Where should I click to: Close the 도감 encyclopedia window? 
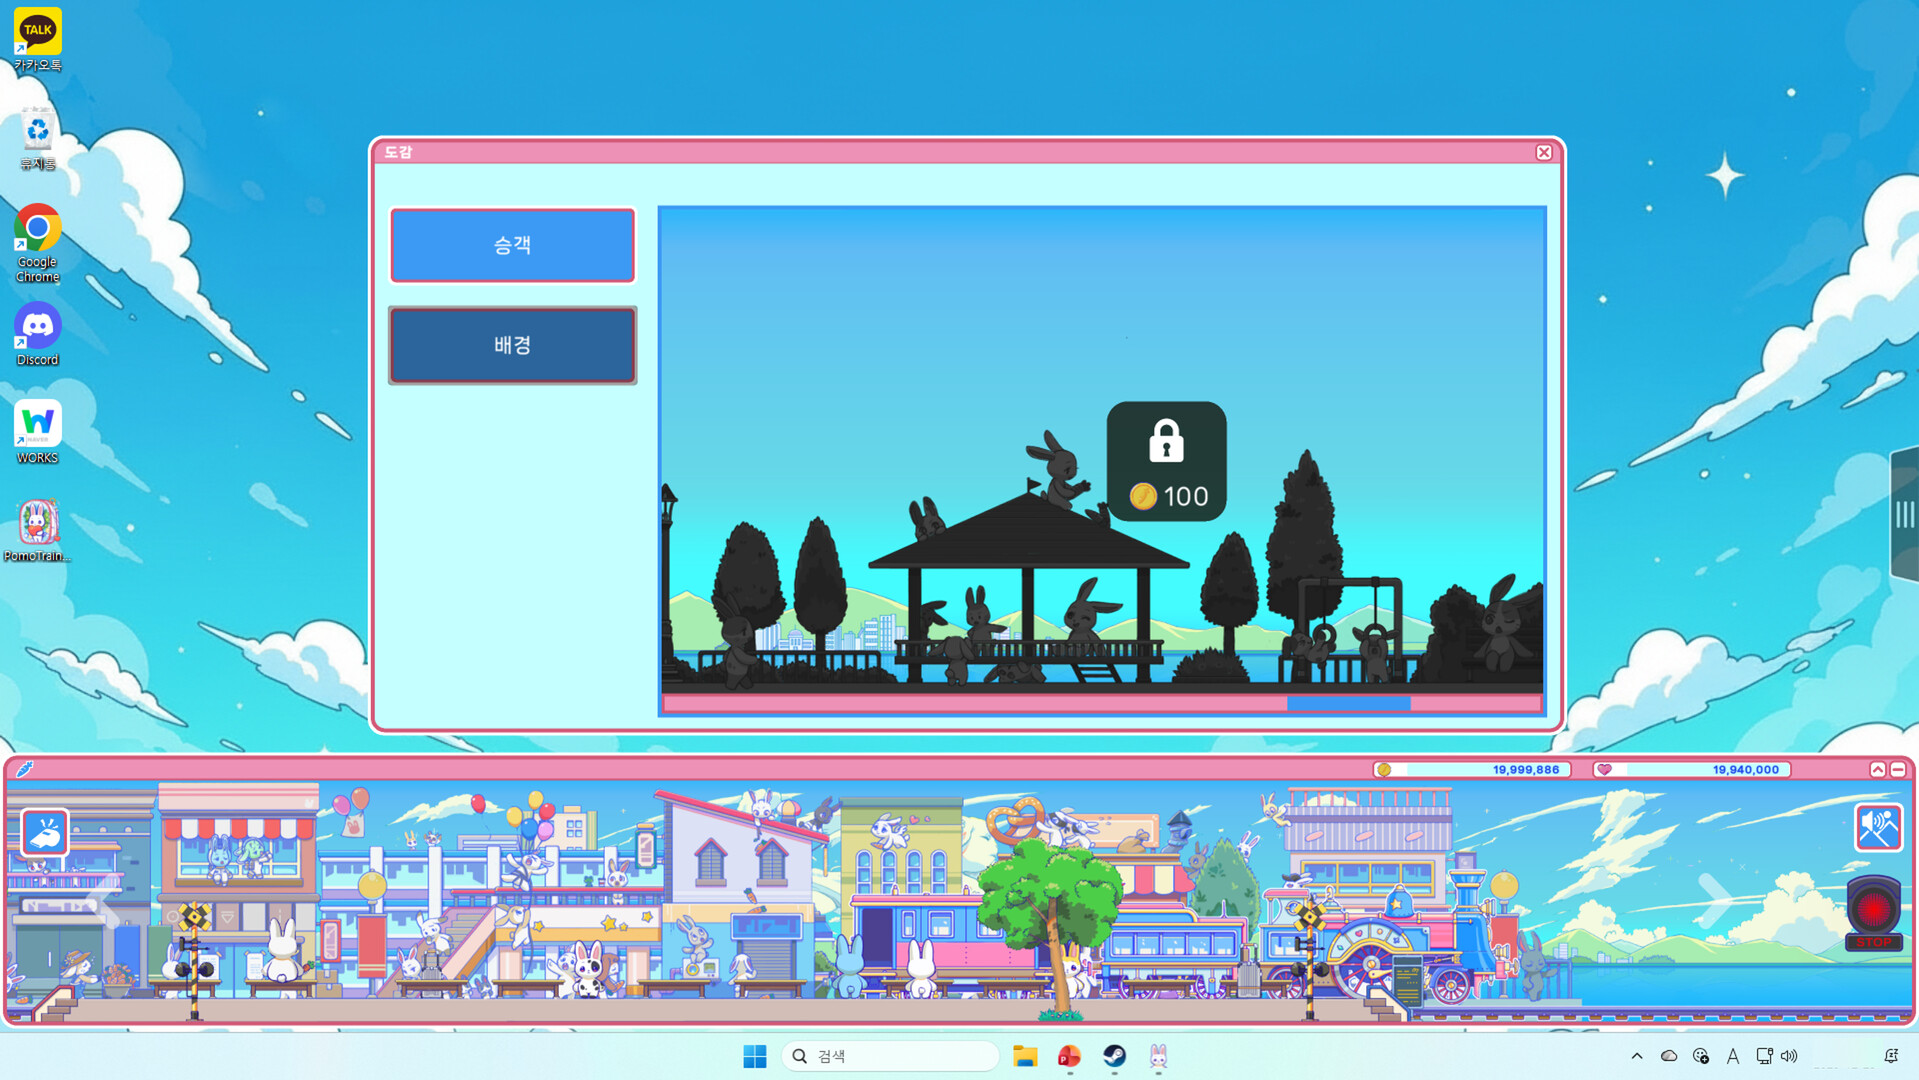click(x=1544, y=152)
